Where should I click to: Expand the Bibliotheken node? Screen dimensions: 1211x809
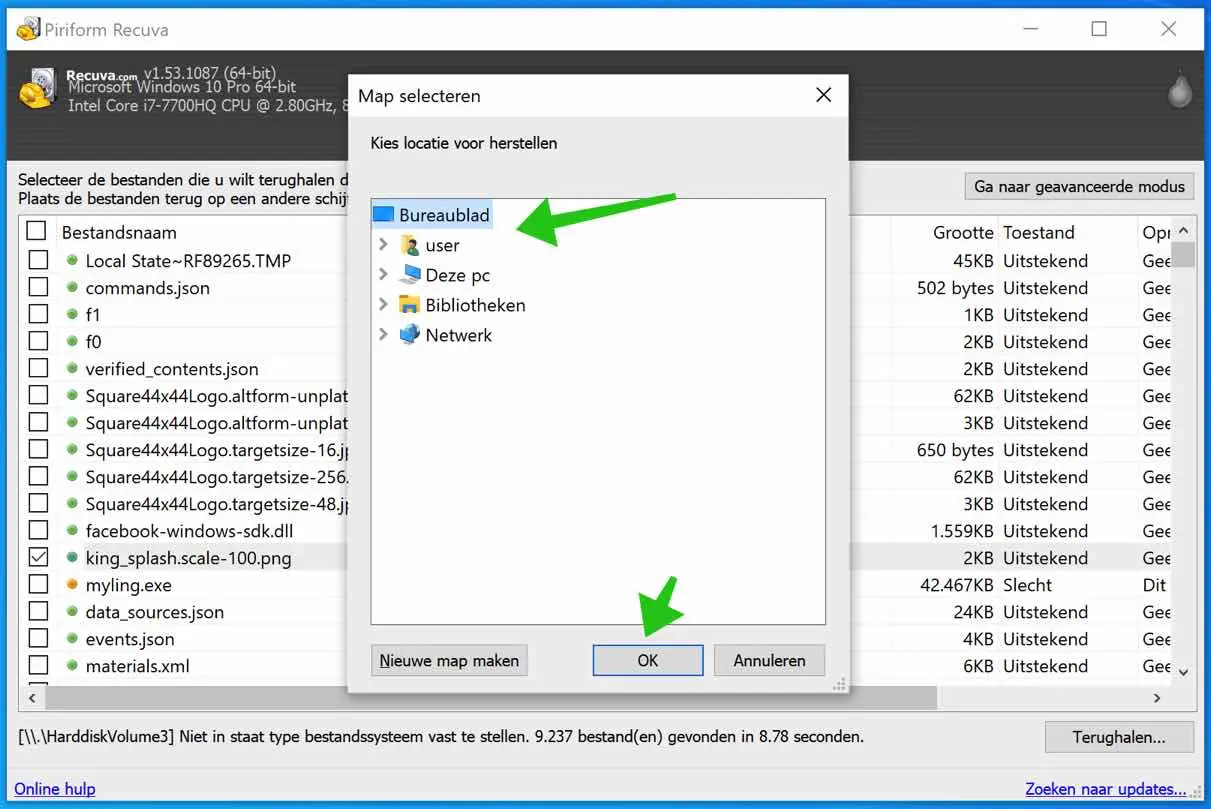[x=383, y=305]
